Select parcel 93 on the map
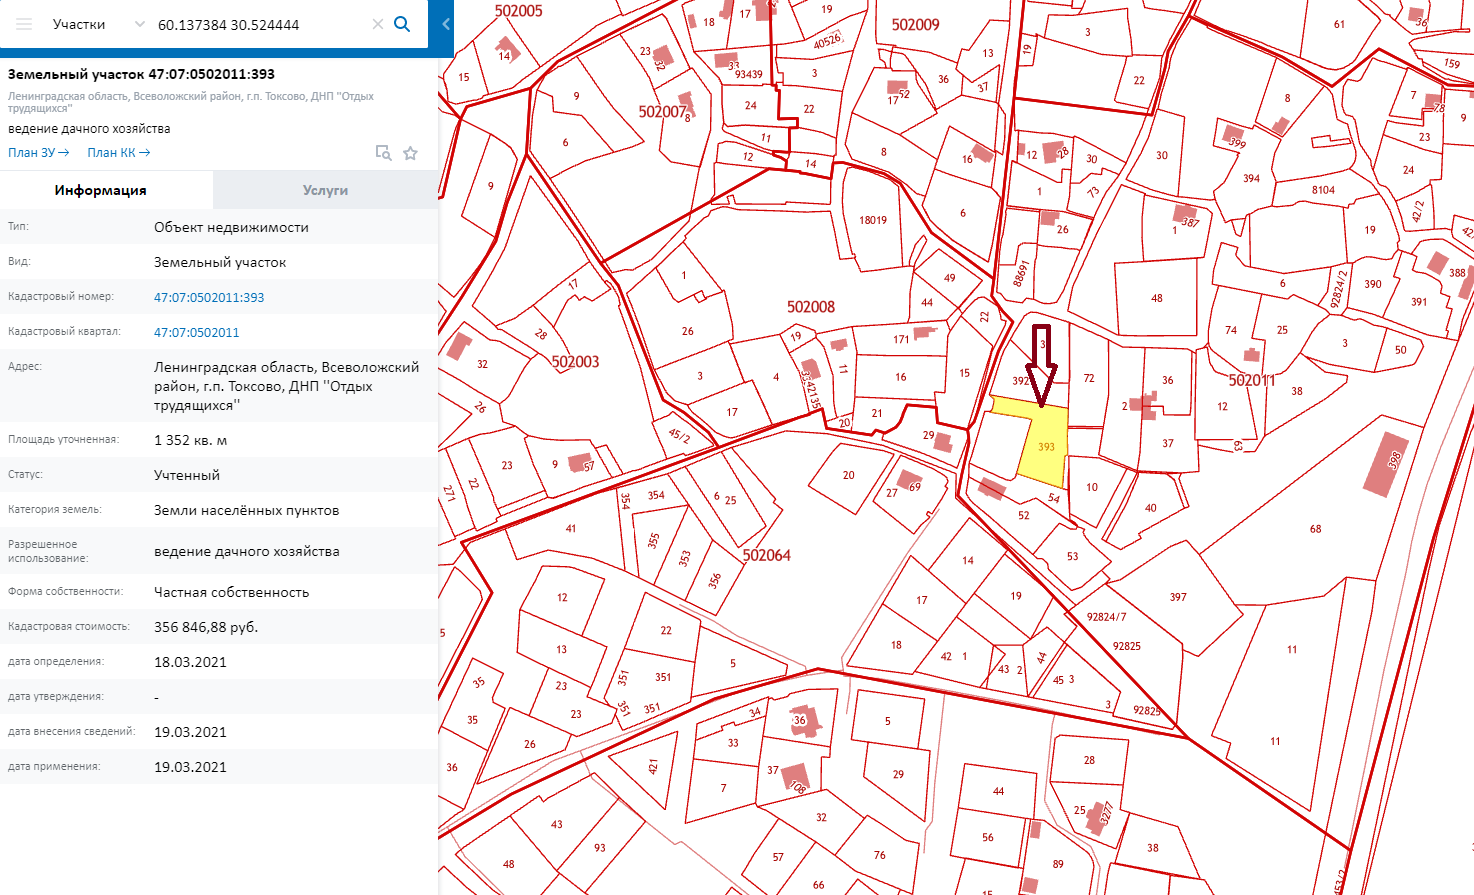The height and width of the screenshot is (895, 1474). [600, 848]
